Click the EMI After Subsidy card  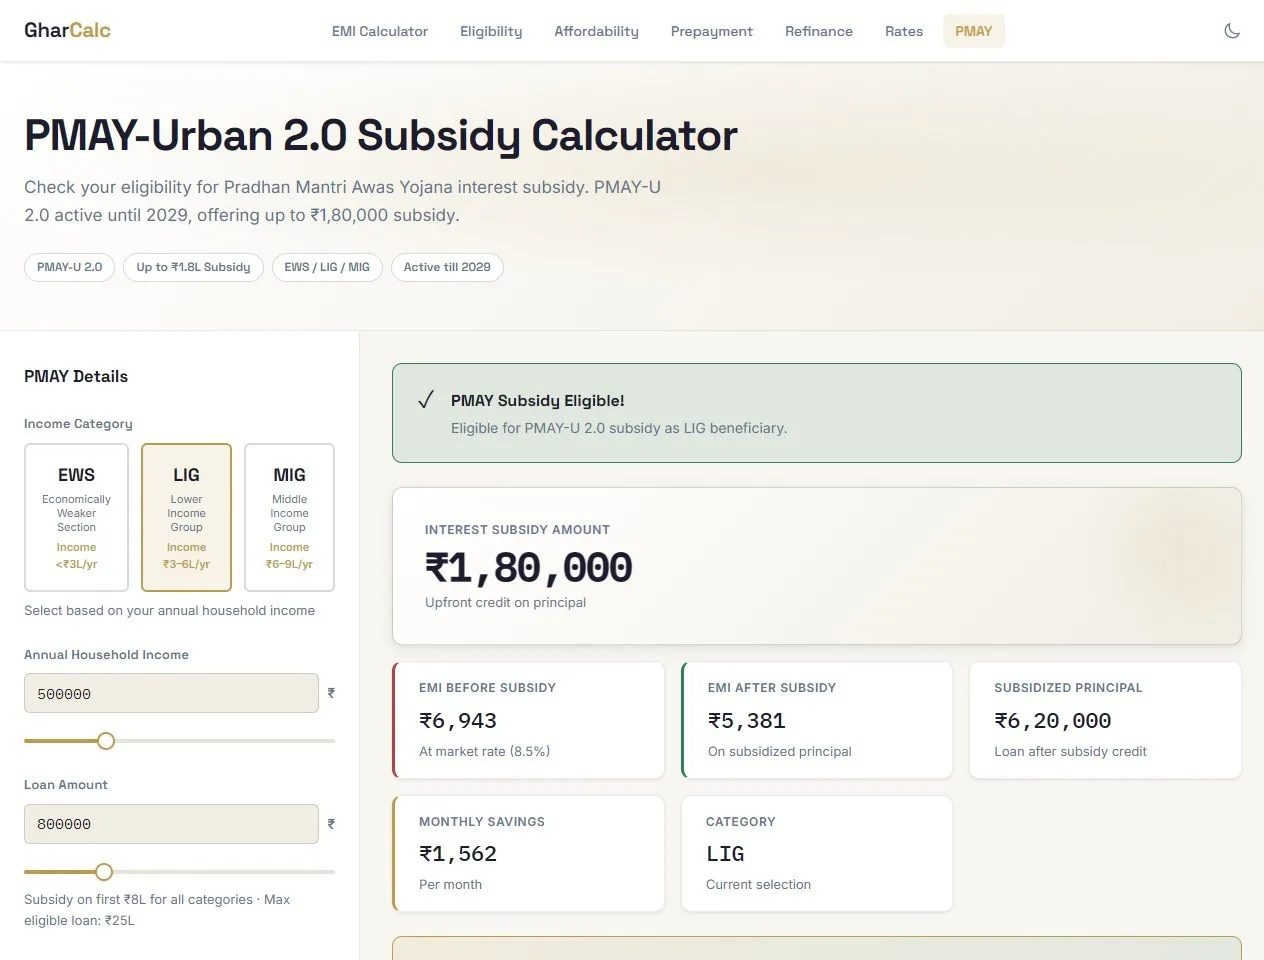(x=817, y=720)
